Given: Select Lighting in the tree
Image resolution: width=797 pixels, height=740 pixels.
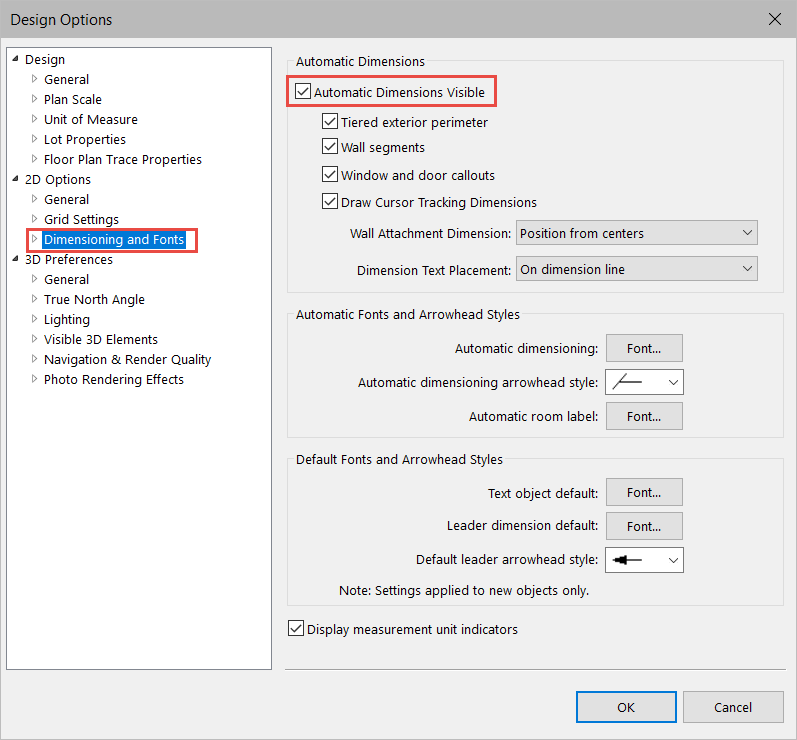Looking at the screenshot, I should 67,319.
